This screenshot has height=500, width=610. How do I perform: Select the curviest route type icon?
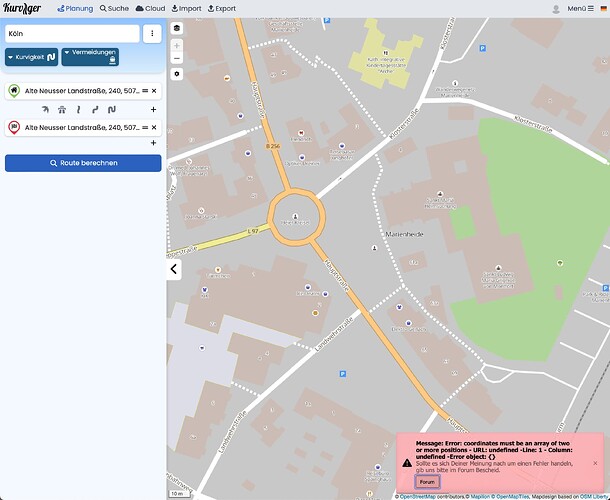pyautogui.click(x=112, y=109)
